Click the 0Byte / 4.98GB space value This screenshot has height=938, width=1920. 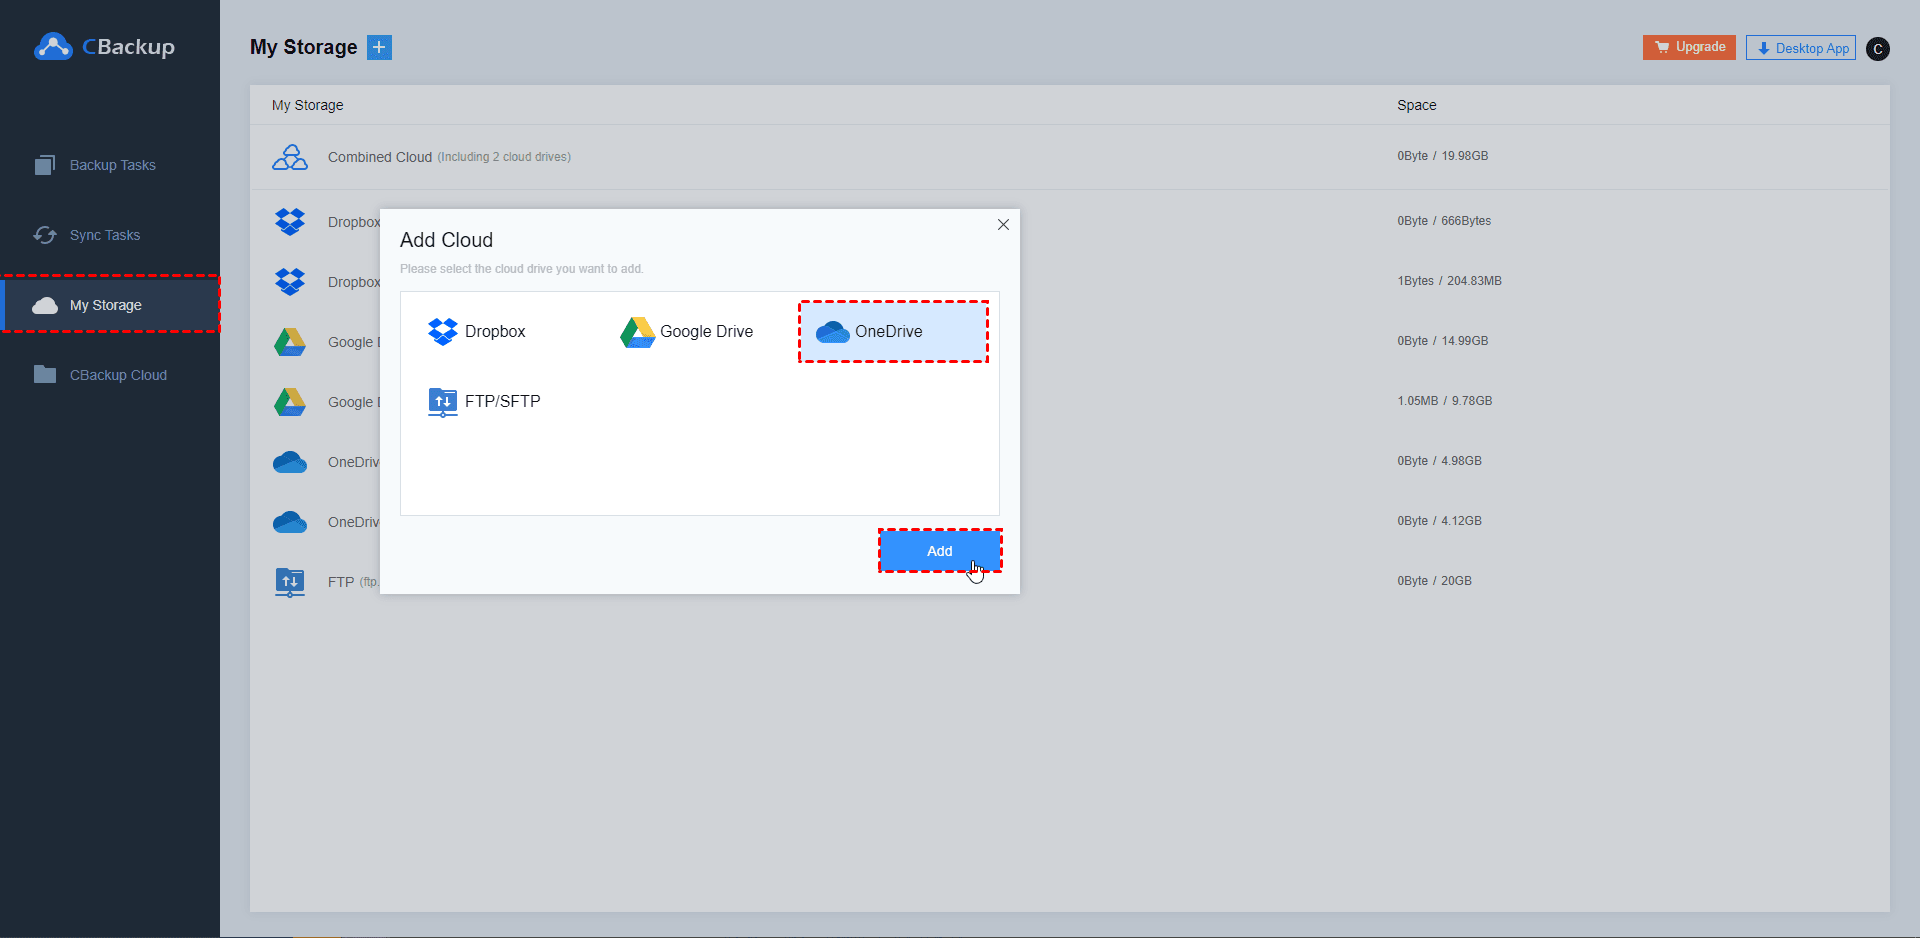1440,461
